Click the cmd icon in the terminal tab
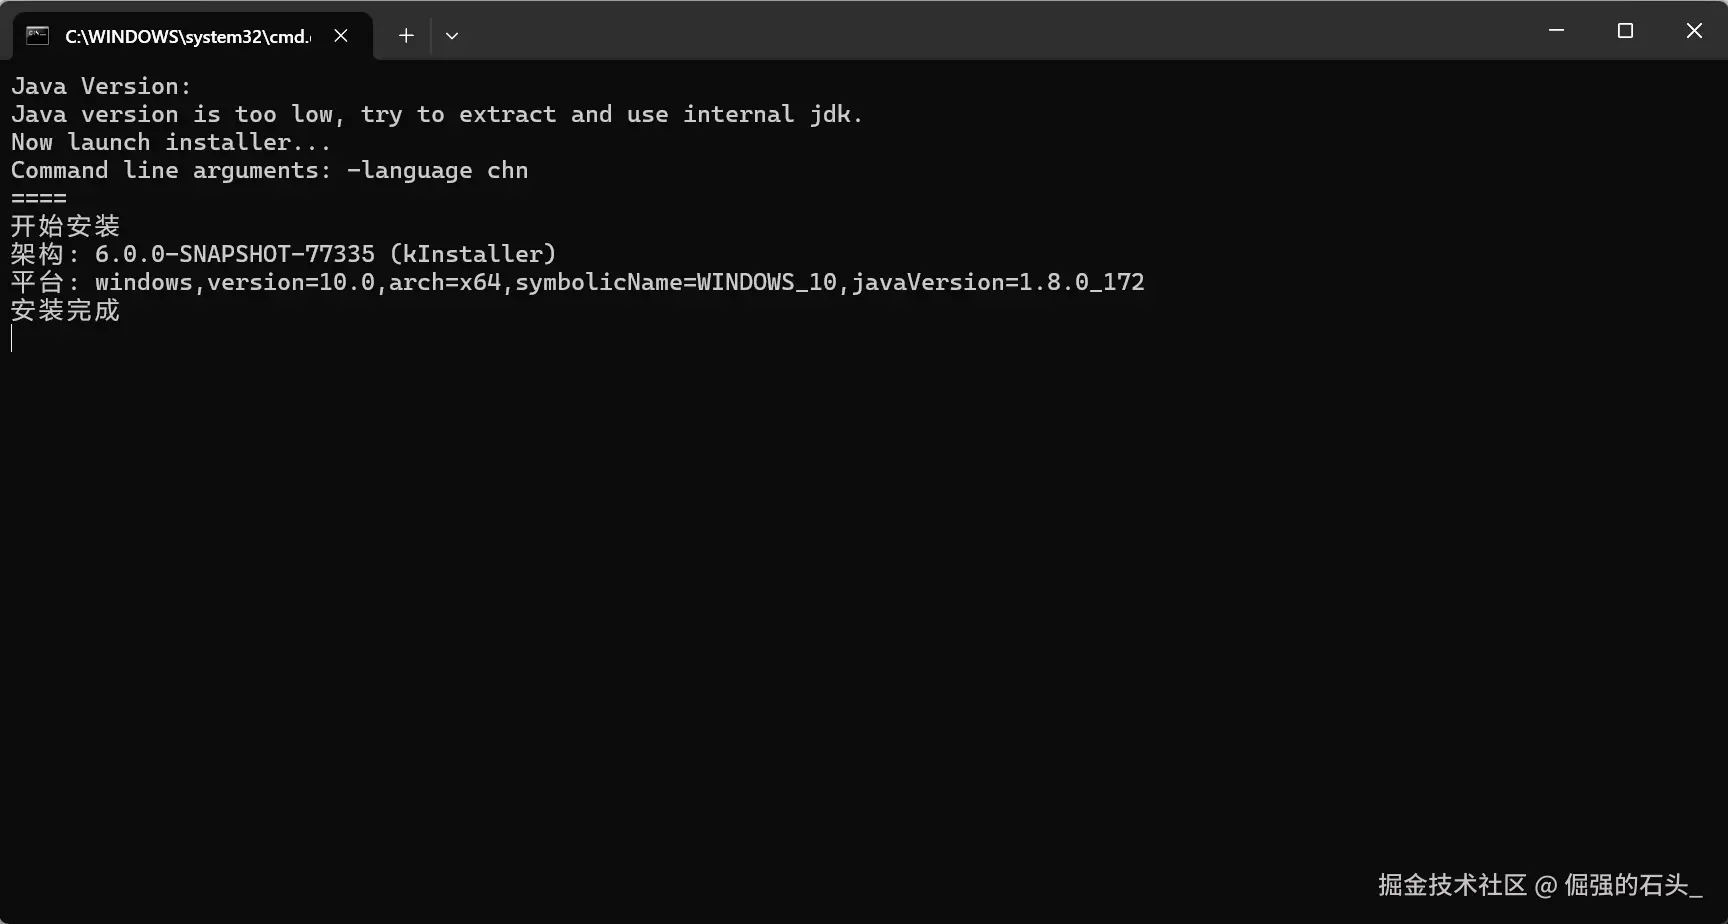The width and height of the screenshot is (1728, 924). coord(37,36)
